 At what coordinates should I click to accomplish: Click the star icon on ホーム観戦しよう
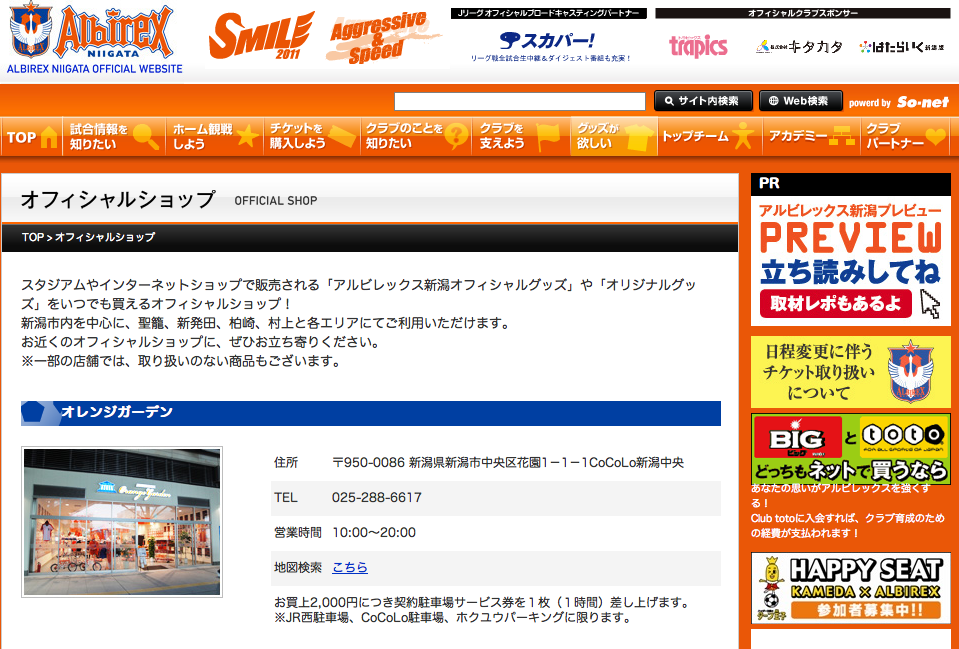(247, 136)
